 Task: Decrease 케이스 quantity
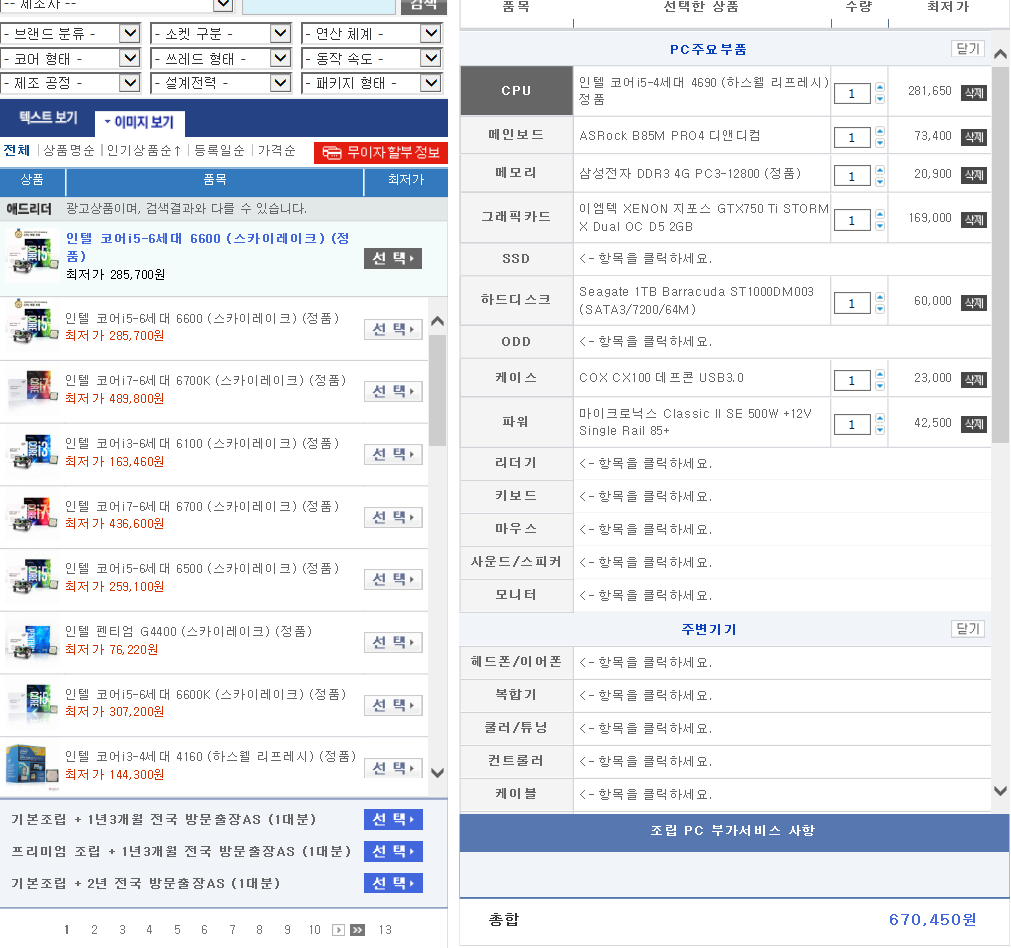880,386
